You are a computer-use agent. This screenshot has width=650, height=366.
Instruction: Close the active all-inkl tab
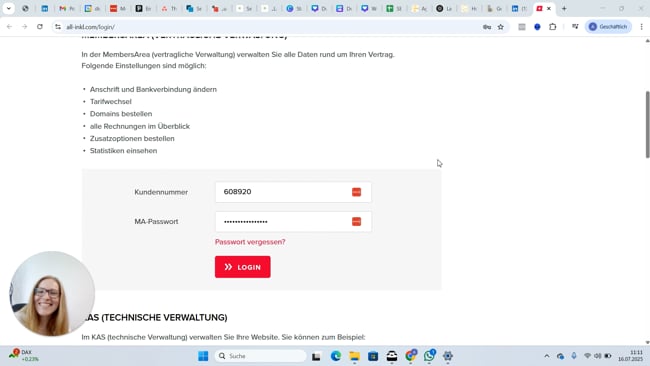coord(549,8)
